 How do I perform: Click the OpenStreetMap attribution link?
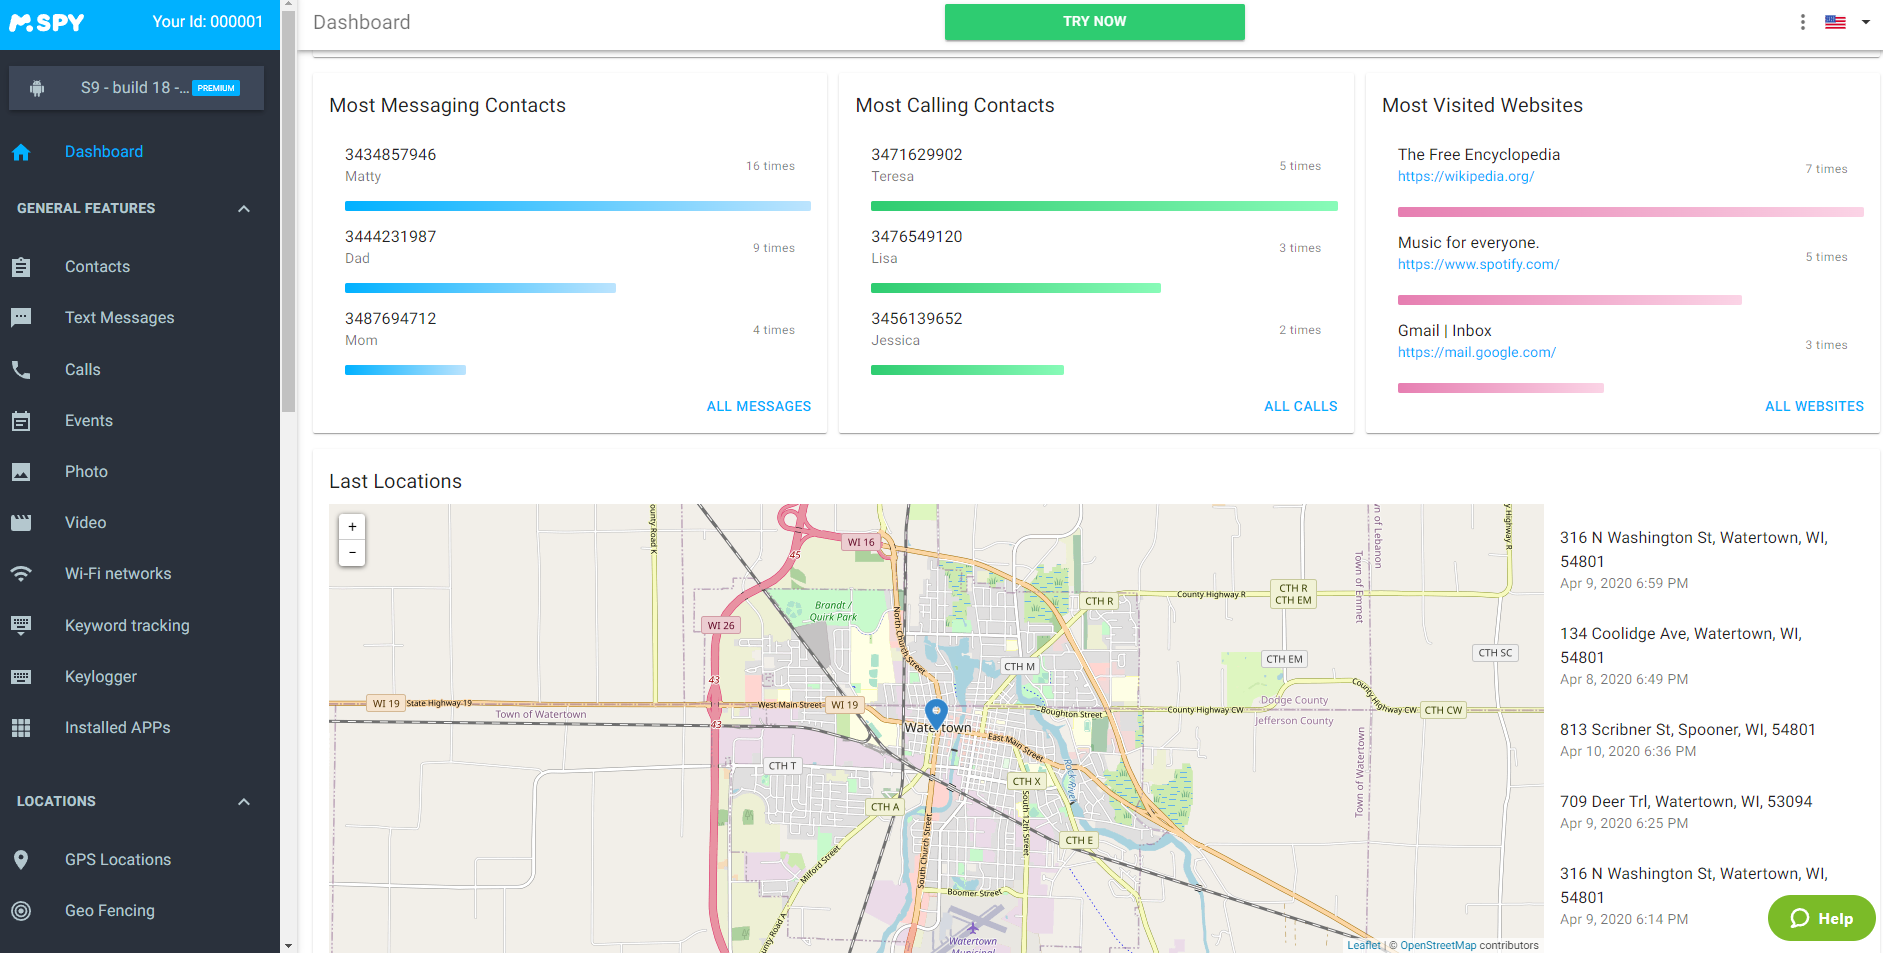click(x=1438, y=945)
